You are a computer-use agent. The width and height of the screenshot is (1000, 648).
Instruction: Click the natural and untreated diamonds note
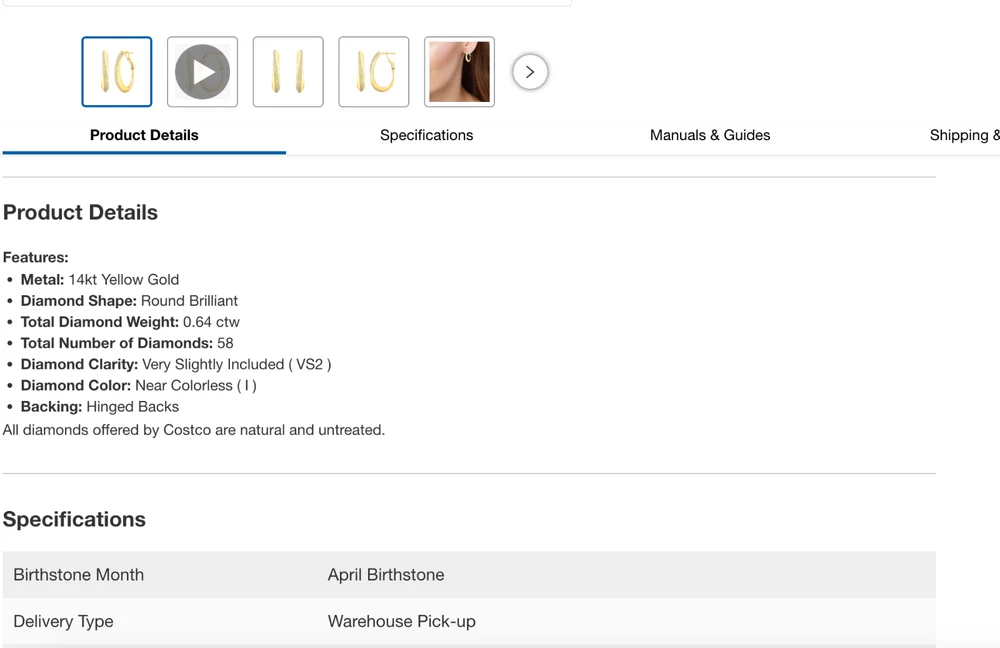point(194,430)
